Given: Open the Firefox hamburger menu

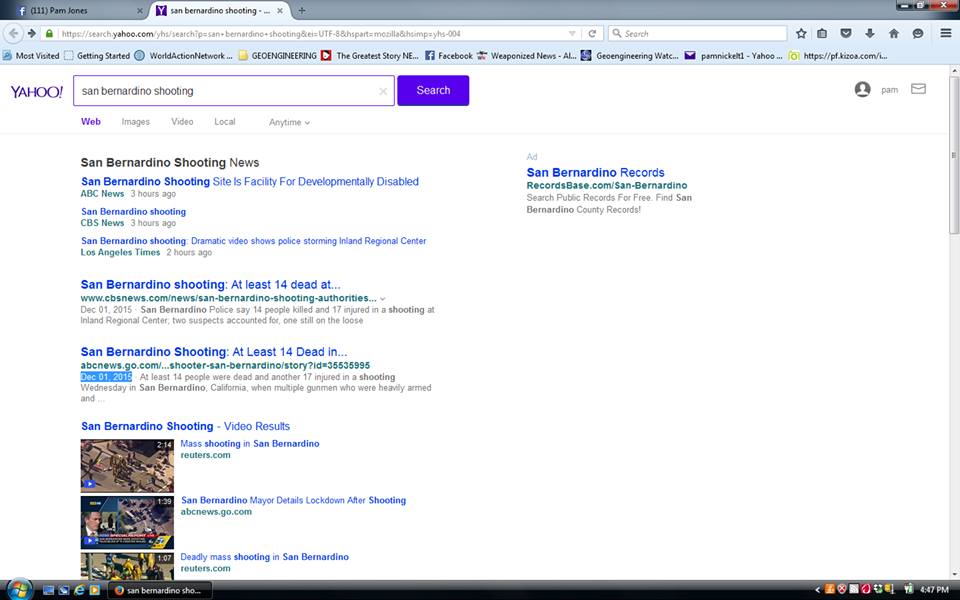Looking at the screenshot, I should 945,34.
